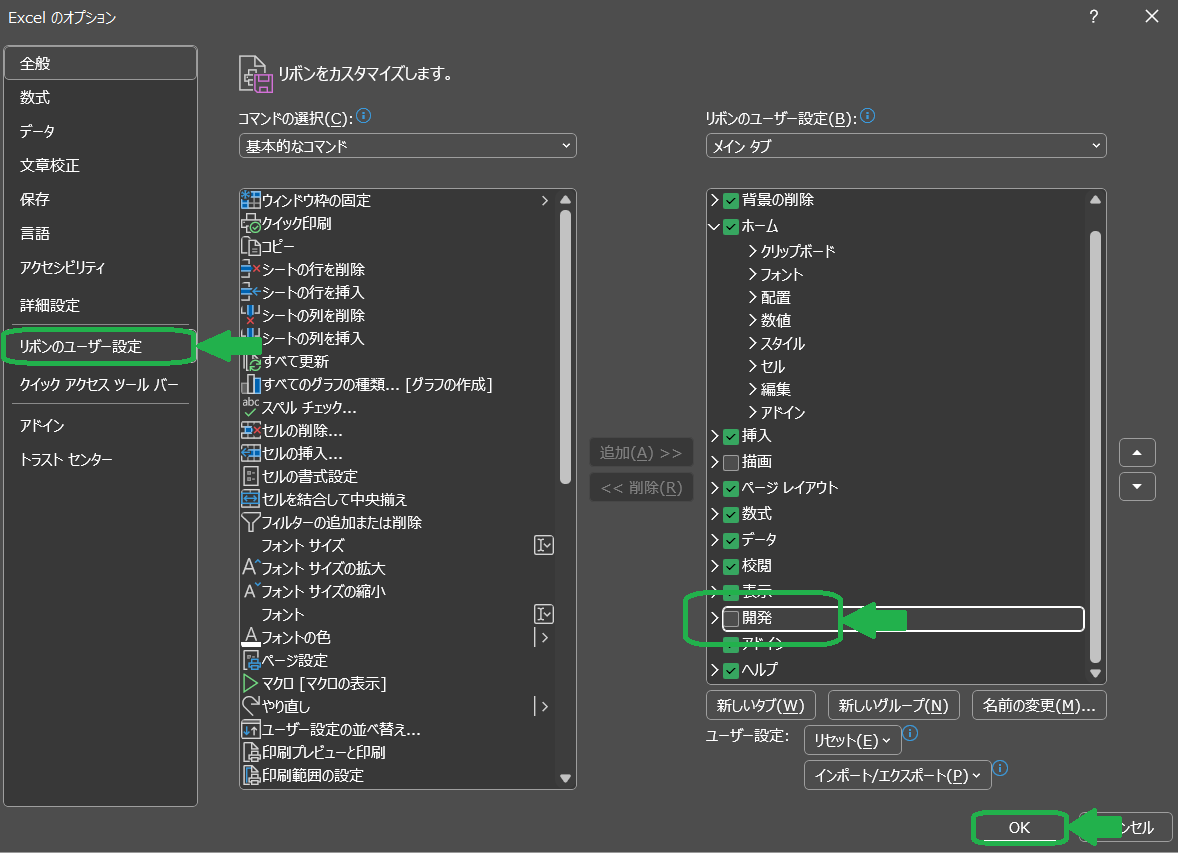
Task: Uncheck the ホーム tab checkbox
Action: pyautogui.click(x=731, y=227)
